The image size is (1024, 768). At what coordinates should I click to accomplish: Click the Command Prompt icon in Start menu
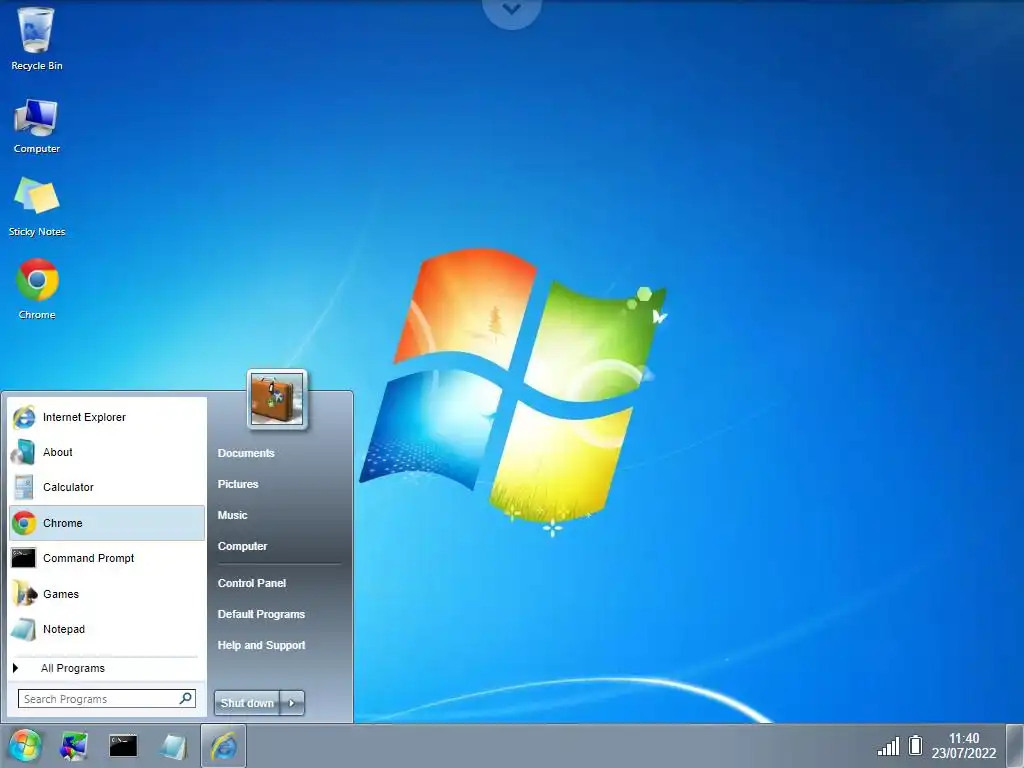(24, 558)
